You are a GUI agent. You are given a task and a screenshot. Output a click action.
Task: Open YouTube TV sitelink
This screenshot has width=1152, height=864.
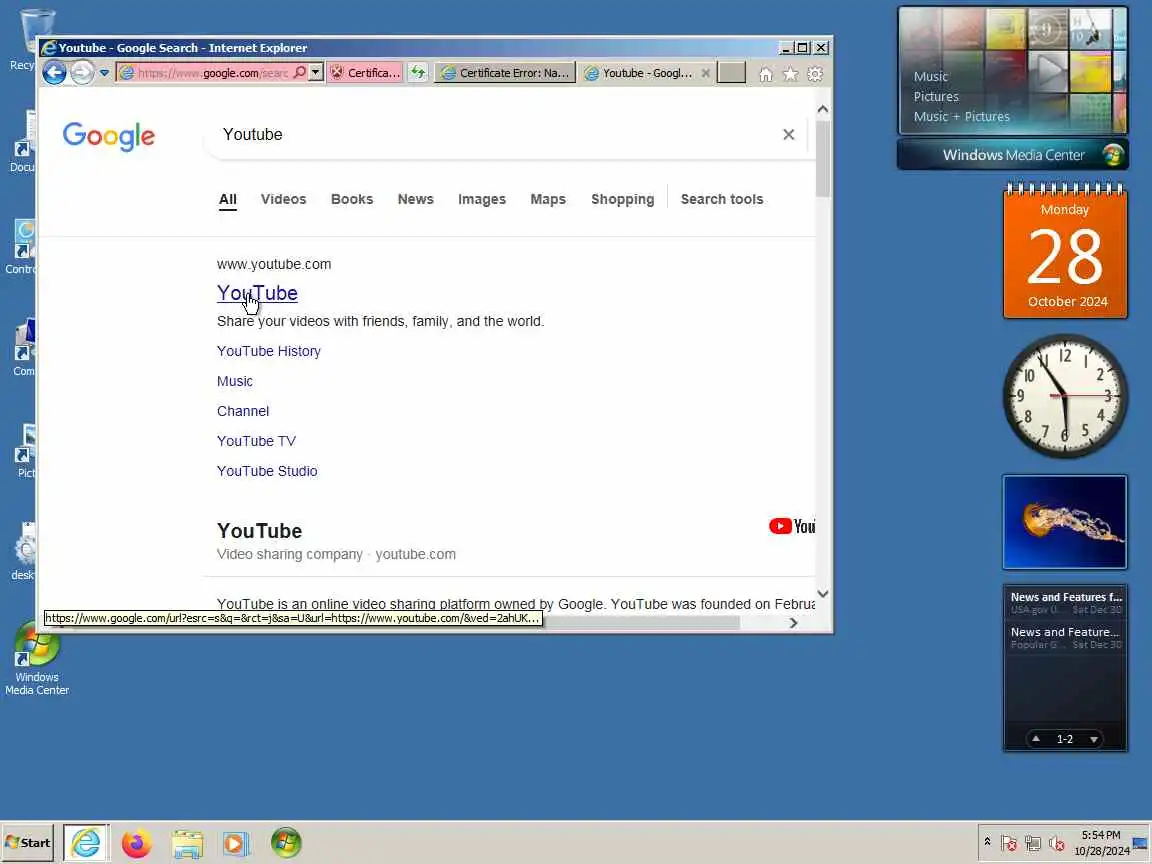click(256, 441)
